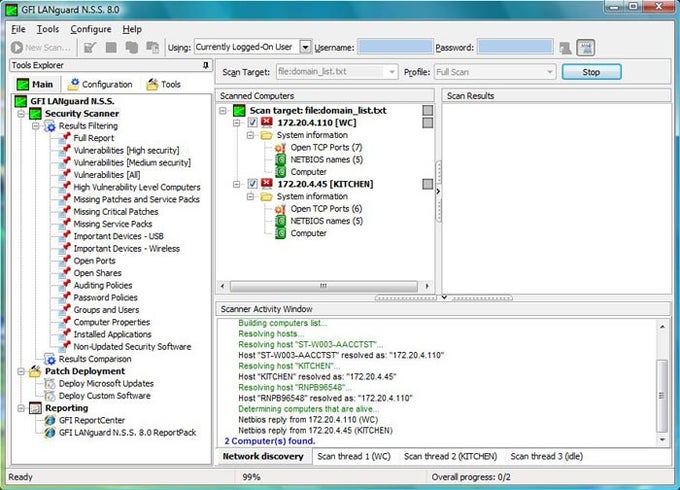
Task: Switch to Scan thread 3 (idle) tab
Action: 546,456
